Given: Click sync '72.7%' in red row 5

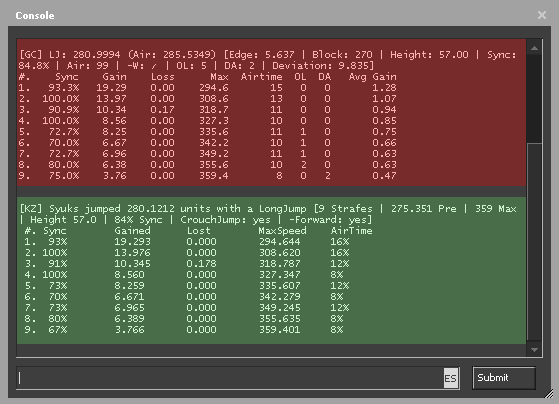Looking at the screenshot, I should click(x=64, y=132).
